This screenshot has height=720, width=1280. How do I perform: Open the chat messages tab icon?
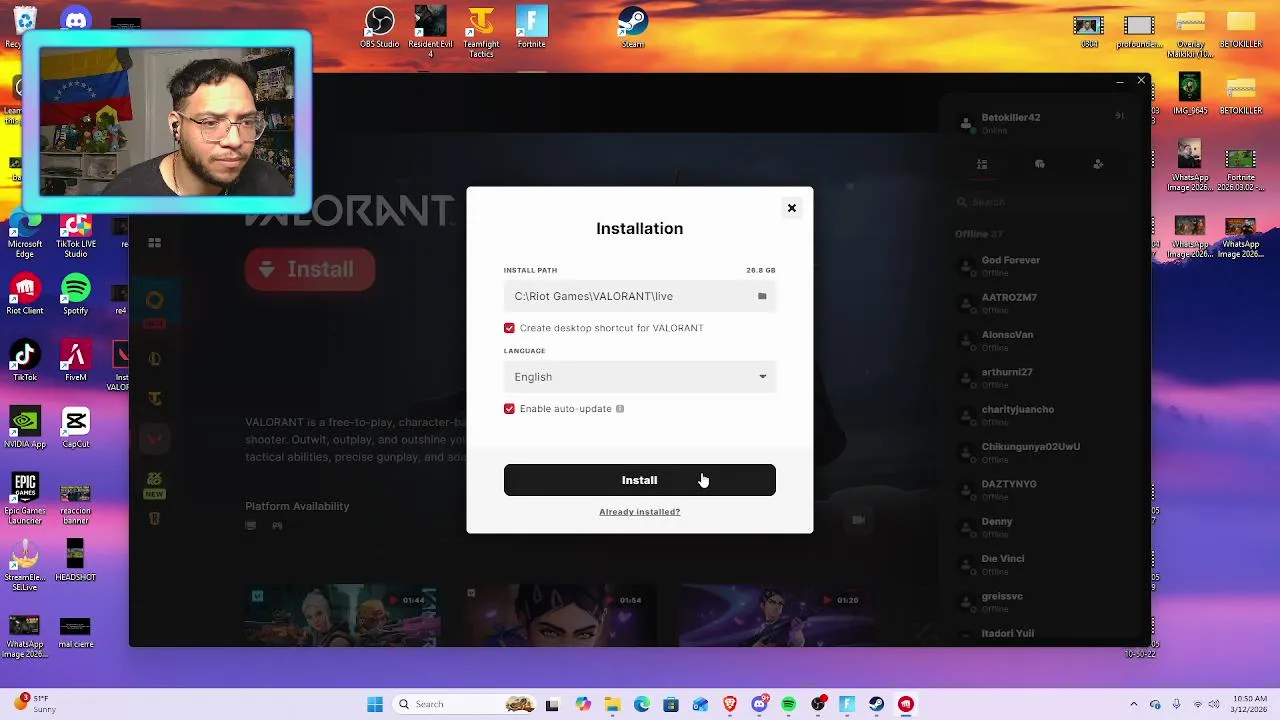click(1040, 164)
